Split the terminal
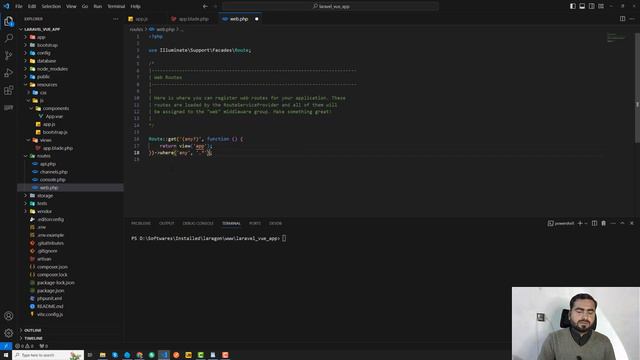This screenshot has width=640, height=360. click(x=594, y=223)
